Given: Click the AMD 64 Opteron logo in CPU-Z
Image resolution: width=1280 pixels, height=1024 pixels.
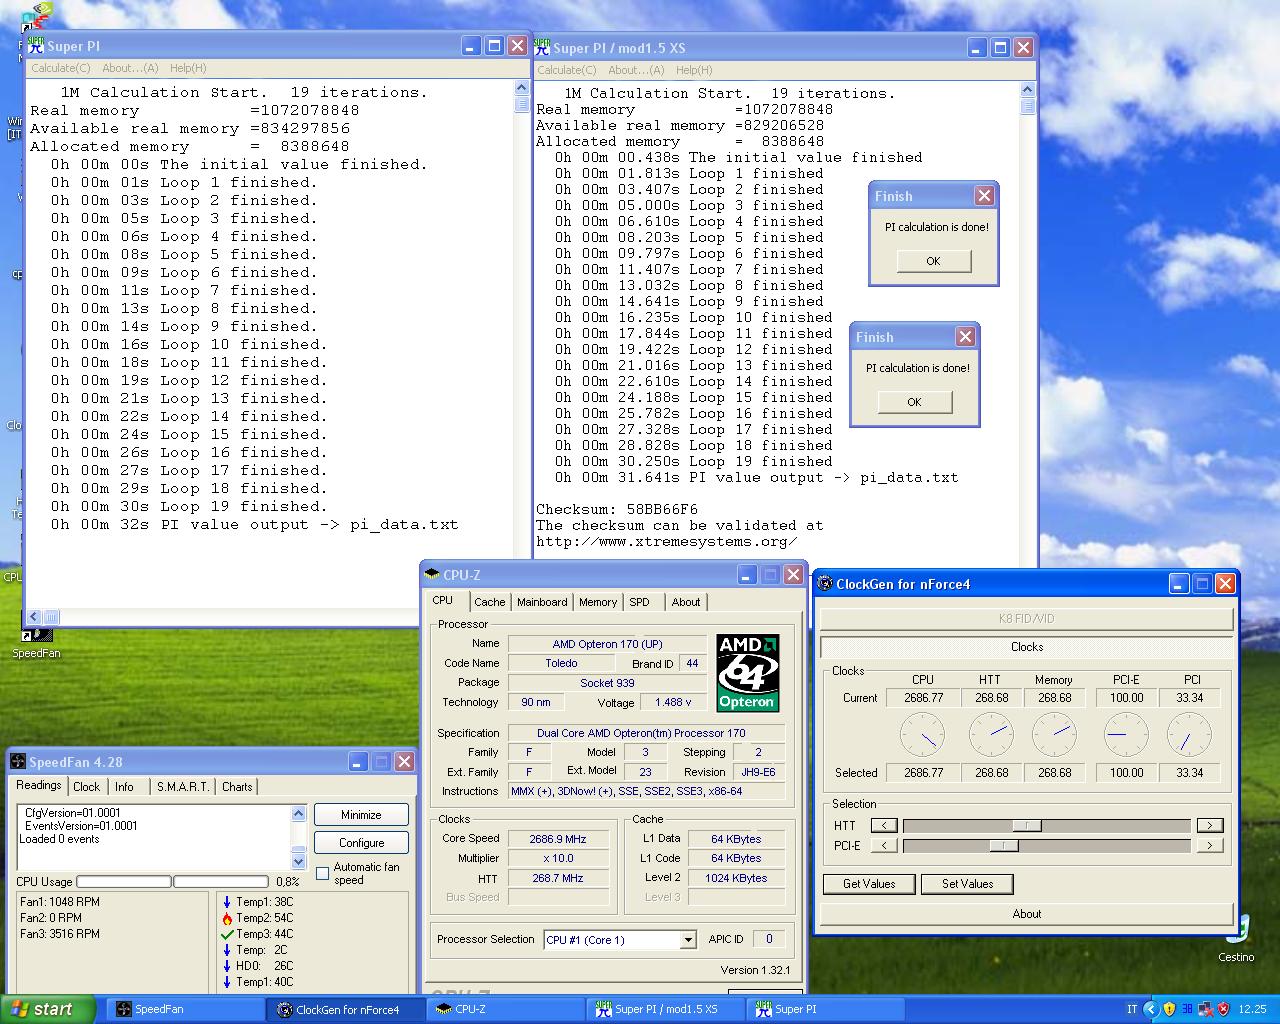Looking at the screenshot, I should tap(748, 673).
